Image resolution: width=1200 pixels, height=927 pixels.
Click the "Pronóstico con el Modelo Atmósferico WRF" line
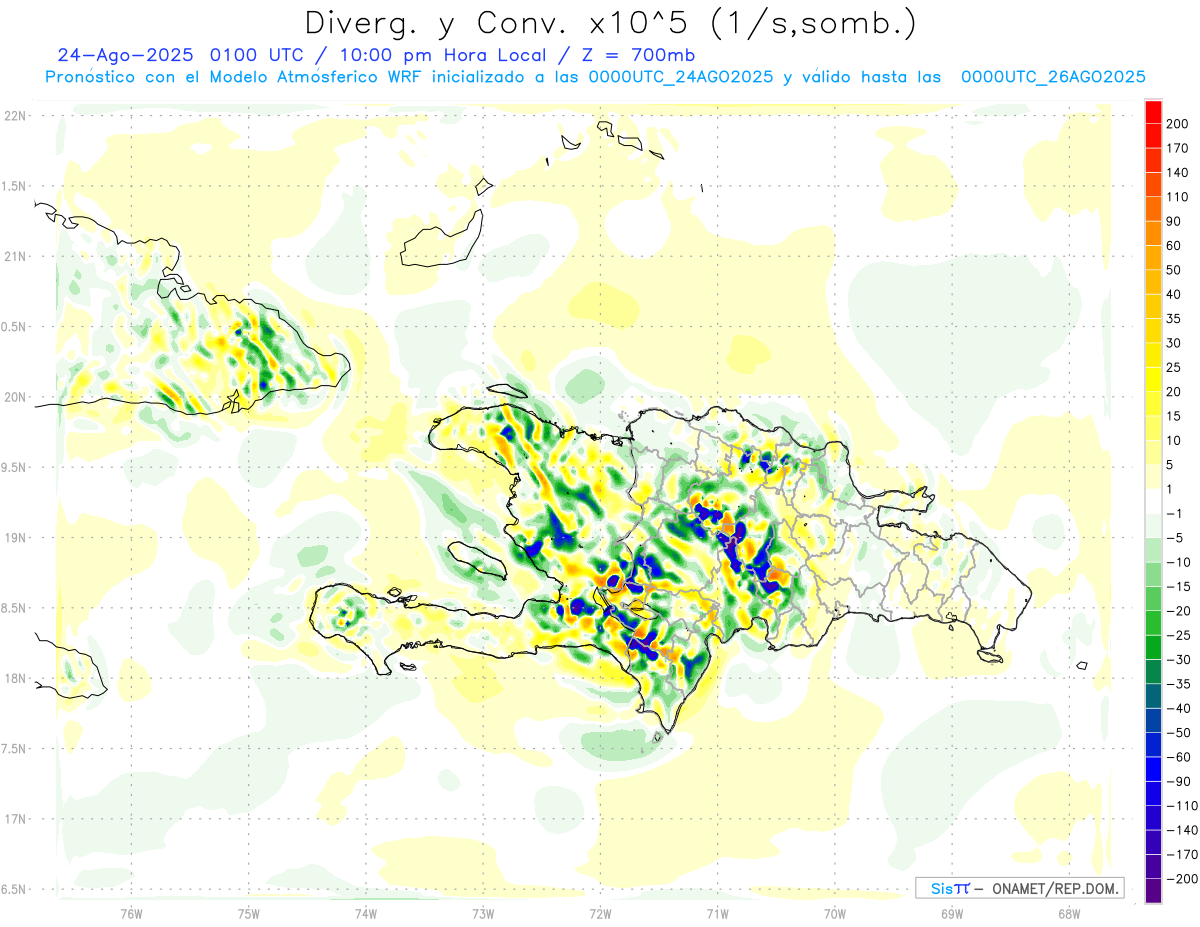595,77
